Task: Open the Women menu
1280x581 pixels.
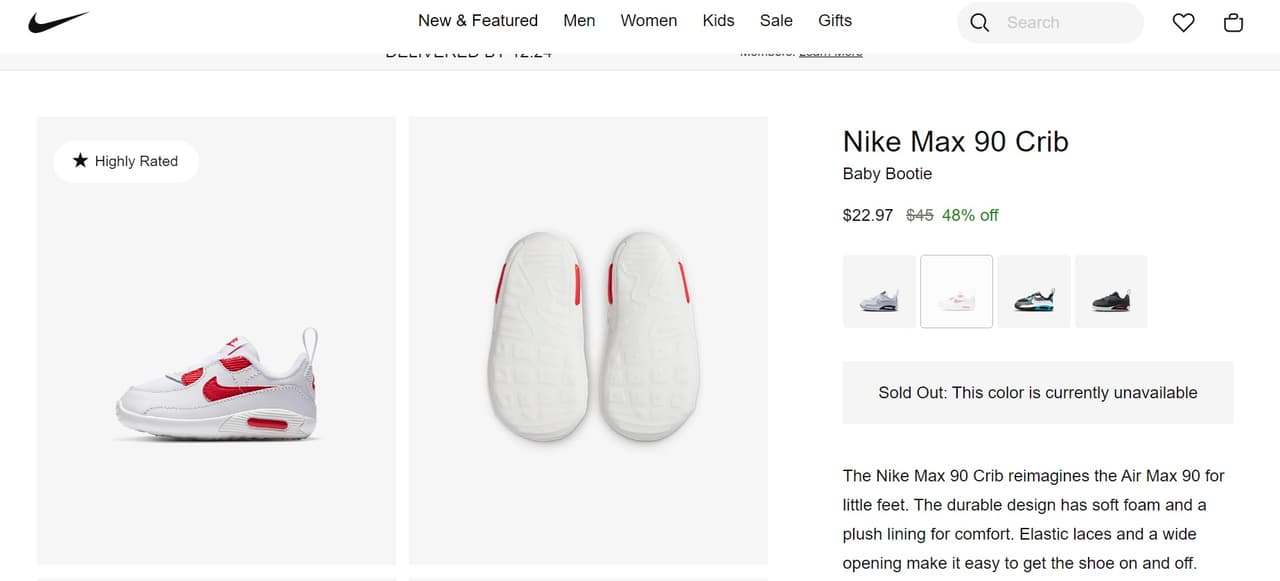Action: pos(648,20)
